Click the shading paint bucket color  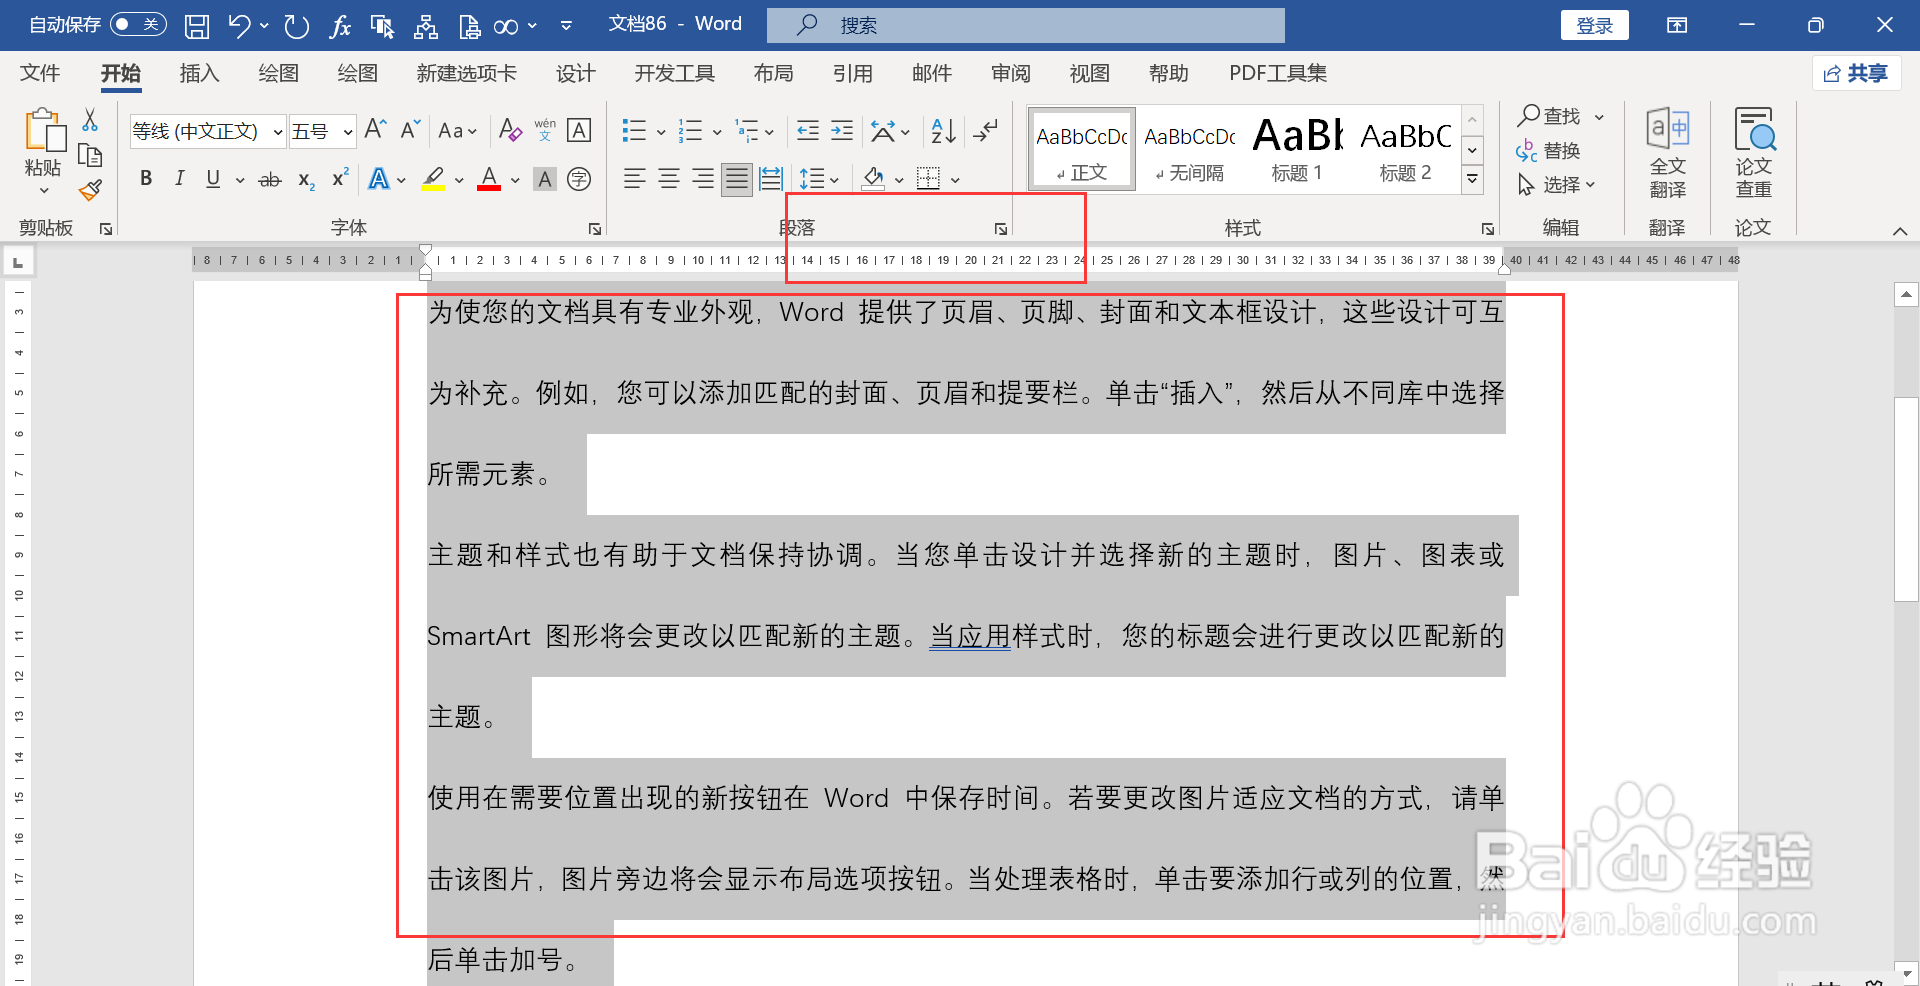tap(873, 179)
